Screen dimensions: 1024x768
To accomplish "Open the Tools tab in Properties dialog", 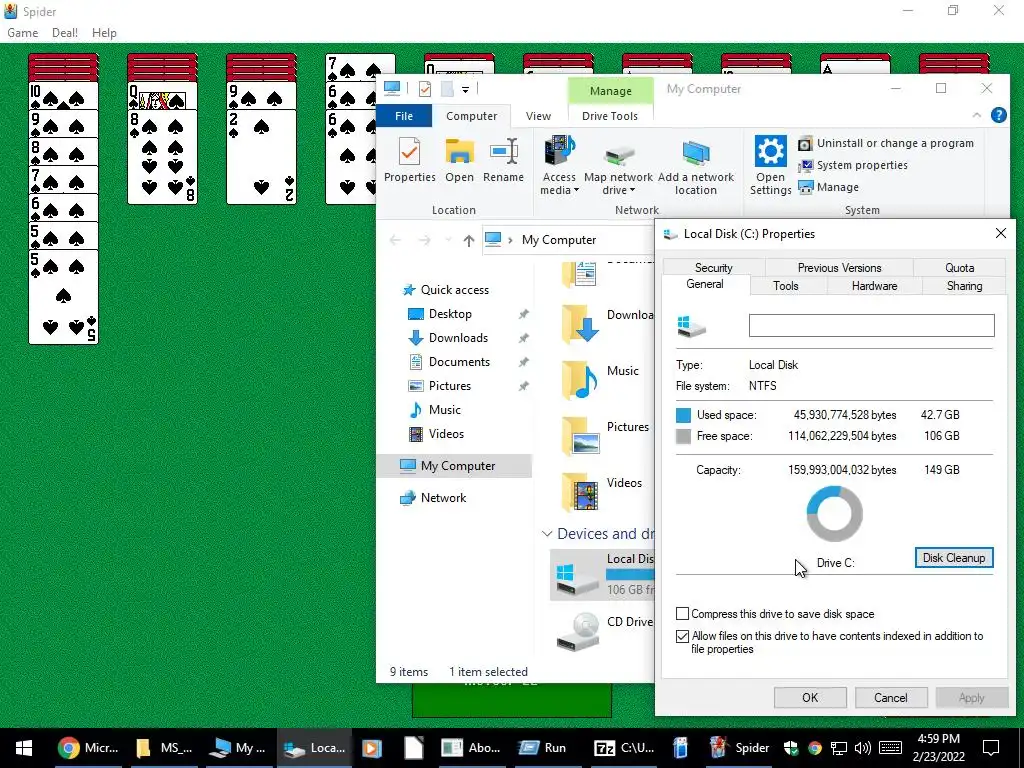I will tap(786, 286).
